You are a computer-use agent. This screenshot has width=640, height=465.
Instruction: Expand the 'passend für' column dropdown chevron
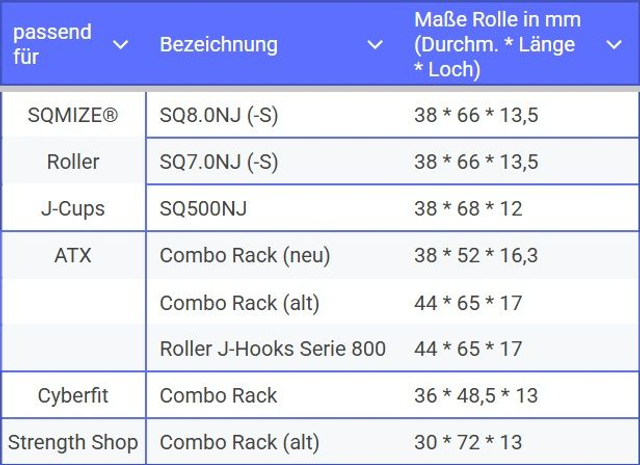point(121,45)
